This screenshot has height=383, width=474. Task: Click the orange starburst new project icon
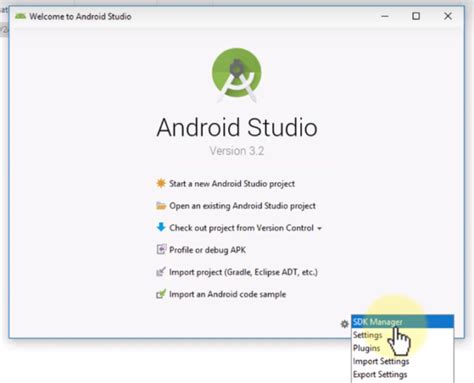tap(161, 183)
